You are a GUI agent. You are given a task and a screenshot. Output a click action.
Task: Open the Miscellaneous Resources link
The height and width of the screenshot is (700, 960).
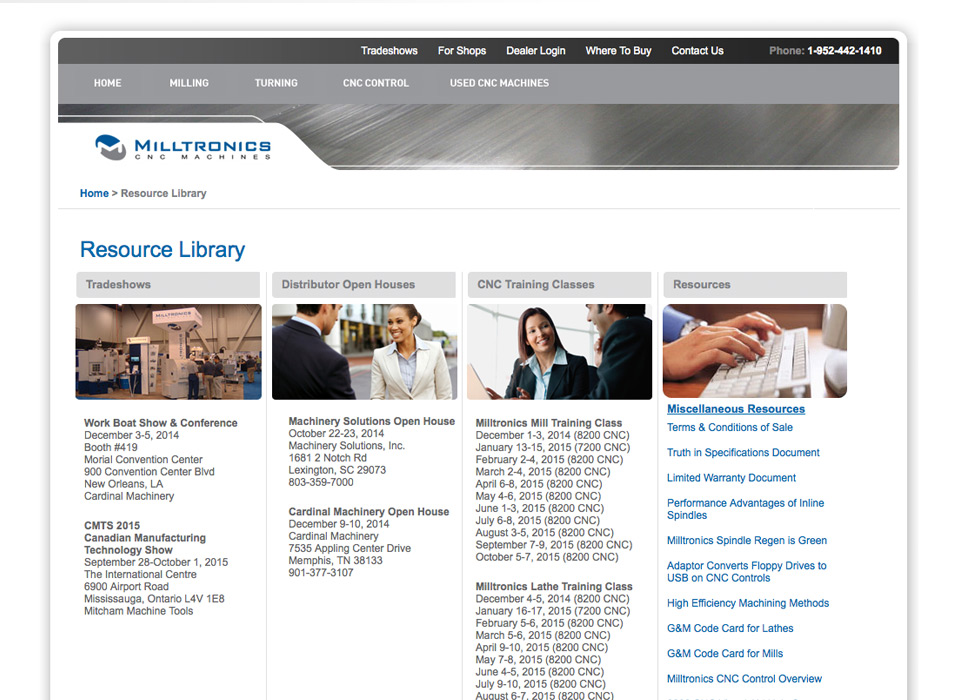click(x=736, y=409)
